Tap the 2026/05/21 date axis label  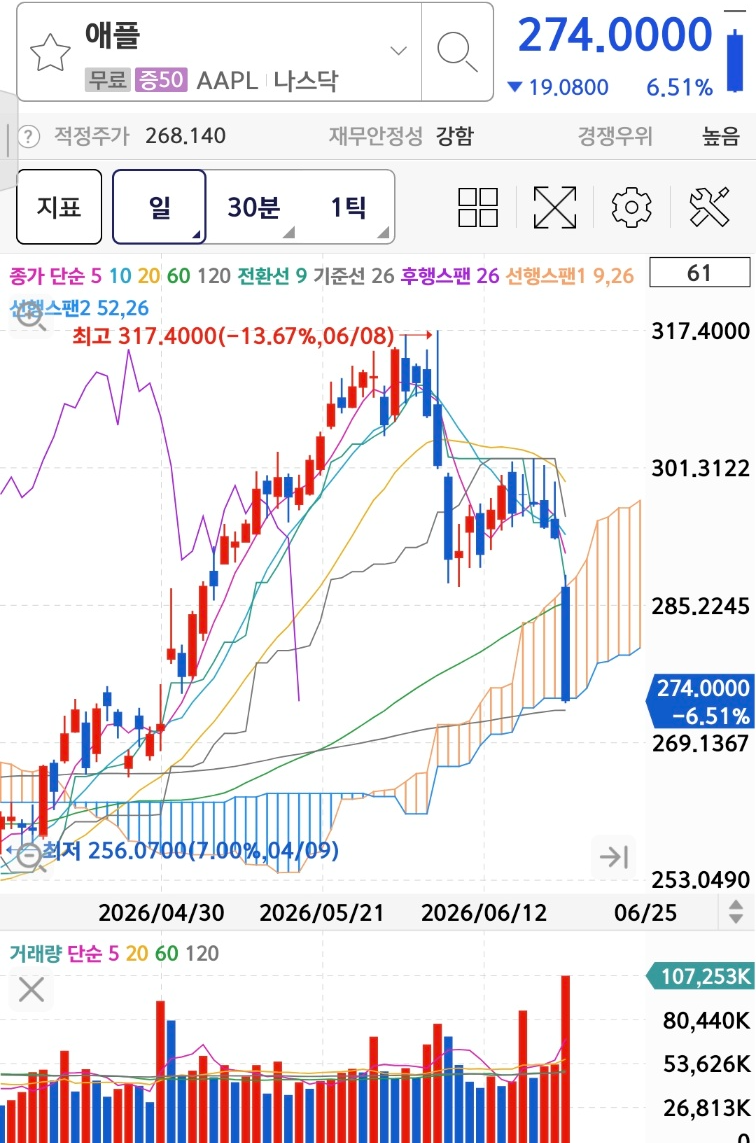[322, 913]
